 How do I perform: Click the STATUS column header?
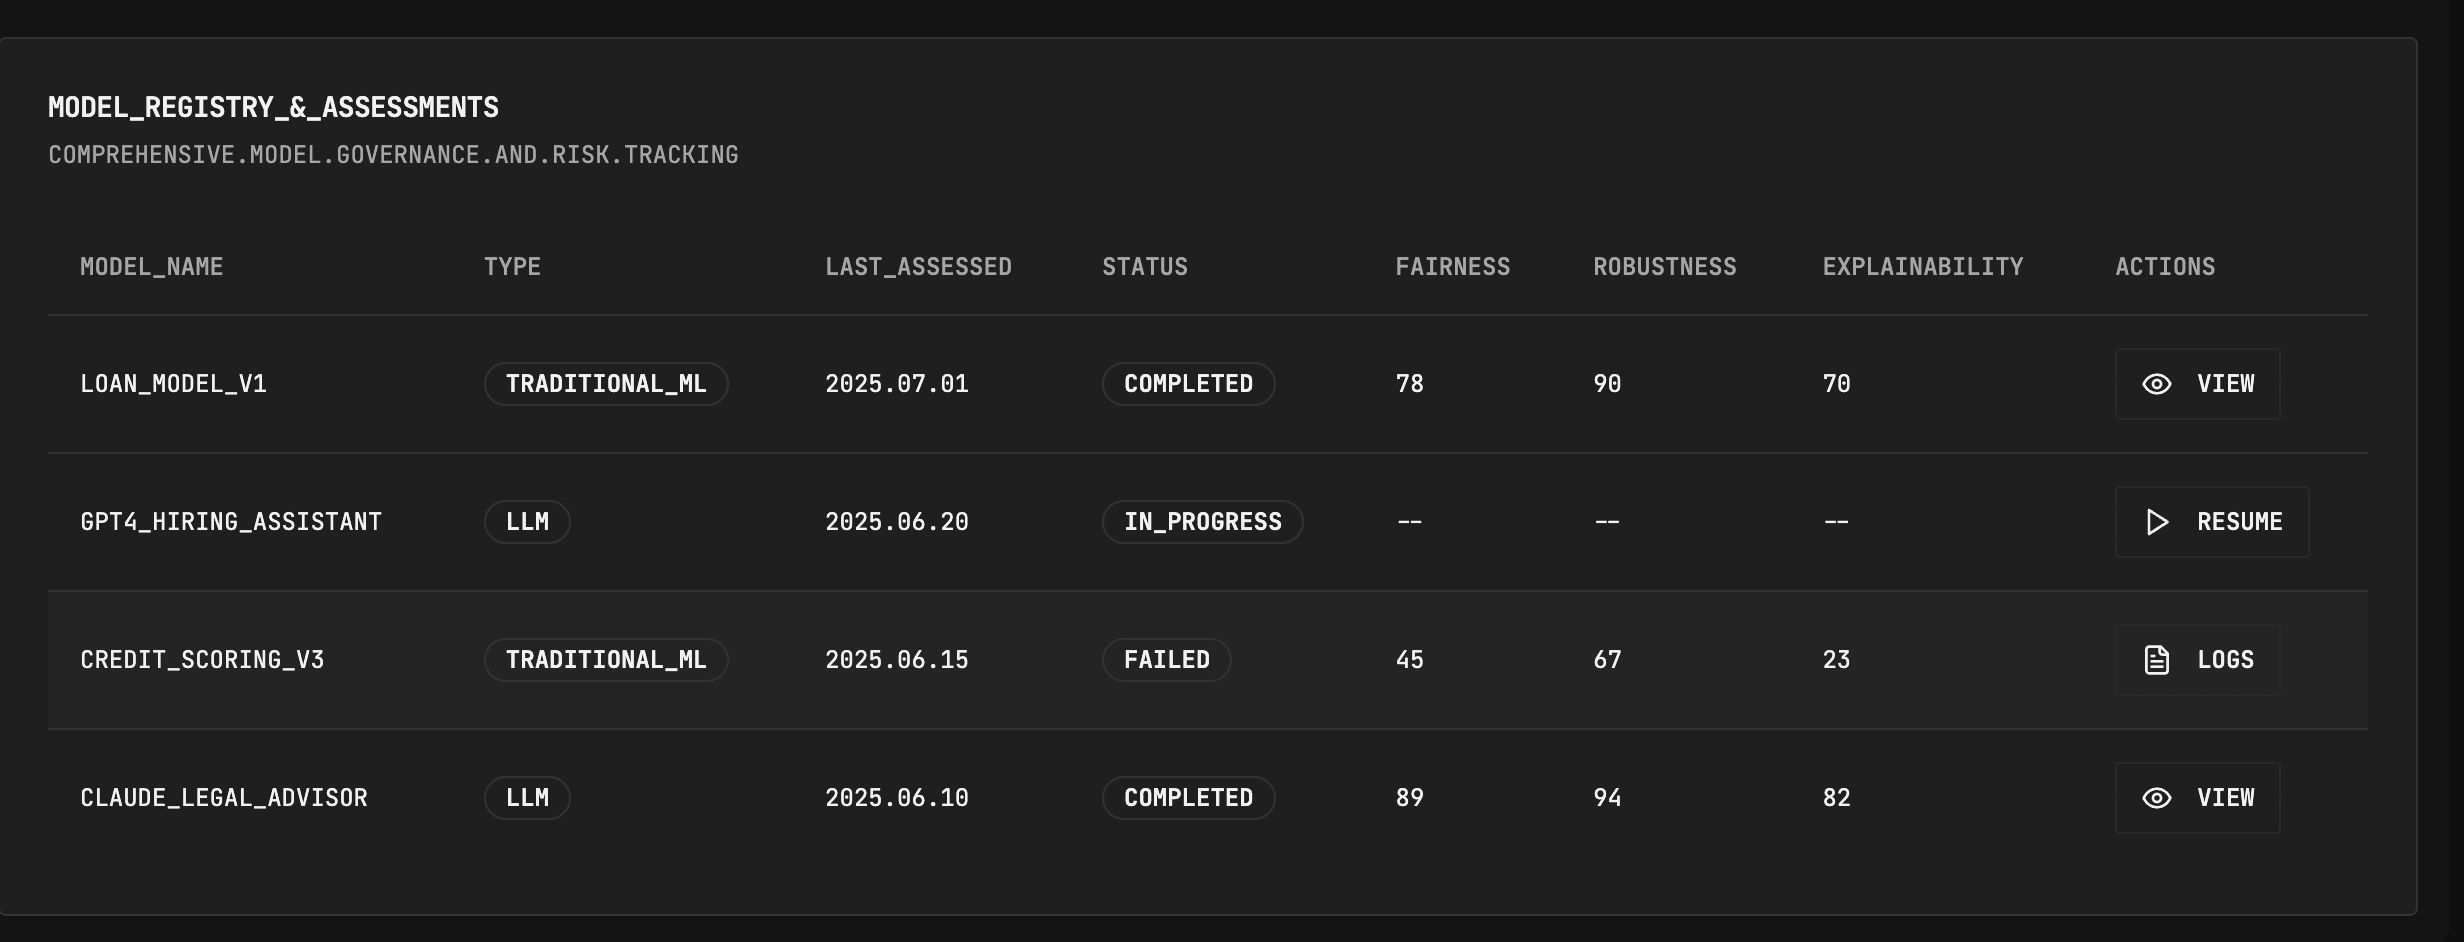[1145, 267]
